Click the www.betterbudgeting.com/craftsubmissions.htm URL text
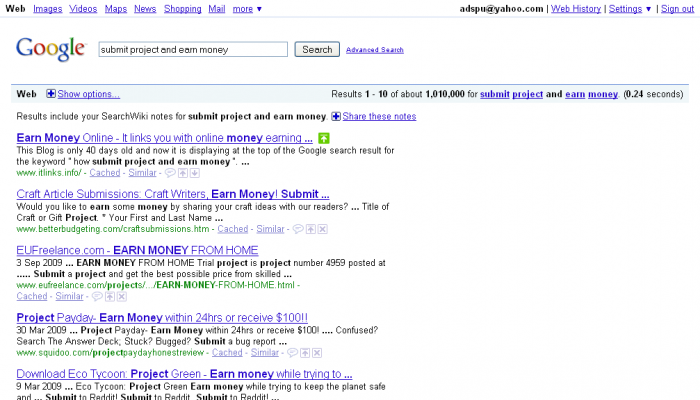The width and height of the screenshot is (700, 400). pos(113,229)
